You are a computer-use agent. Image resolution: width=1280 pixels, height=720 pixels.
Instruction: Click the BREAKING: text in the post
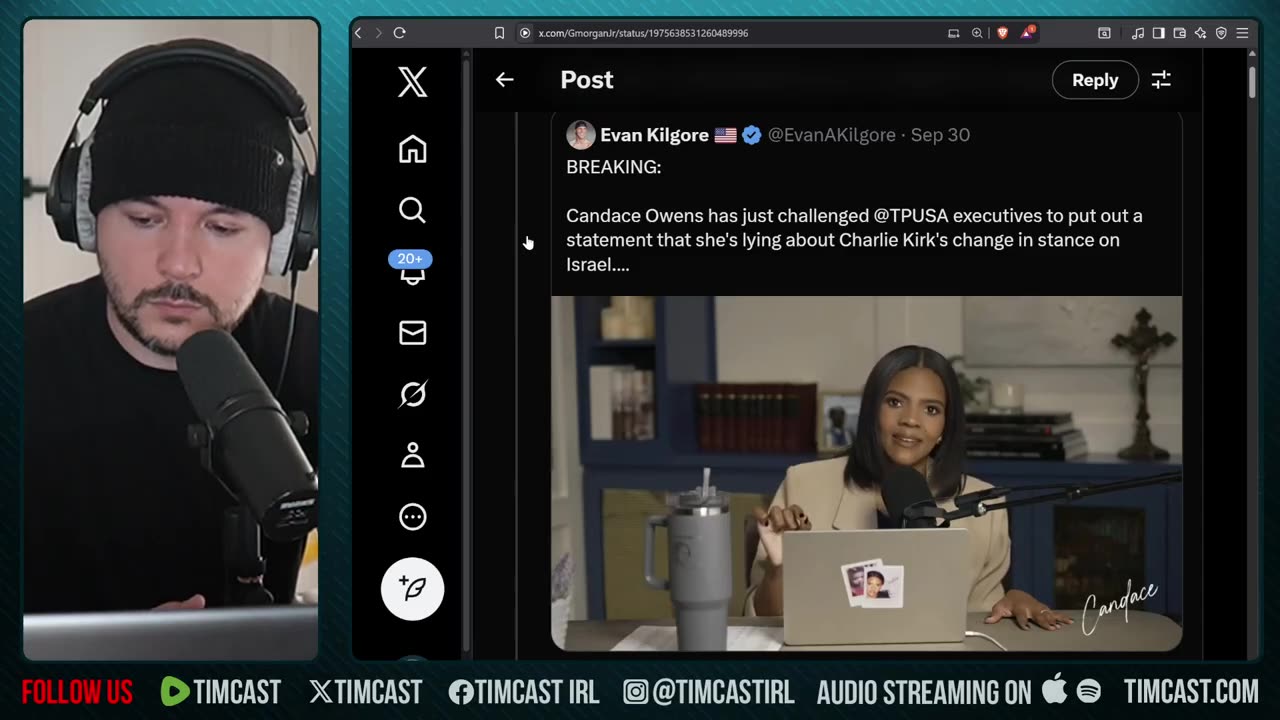(613, 167)
